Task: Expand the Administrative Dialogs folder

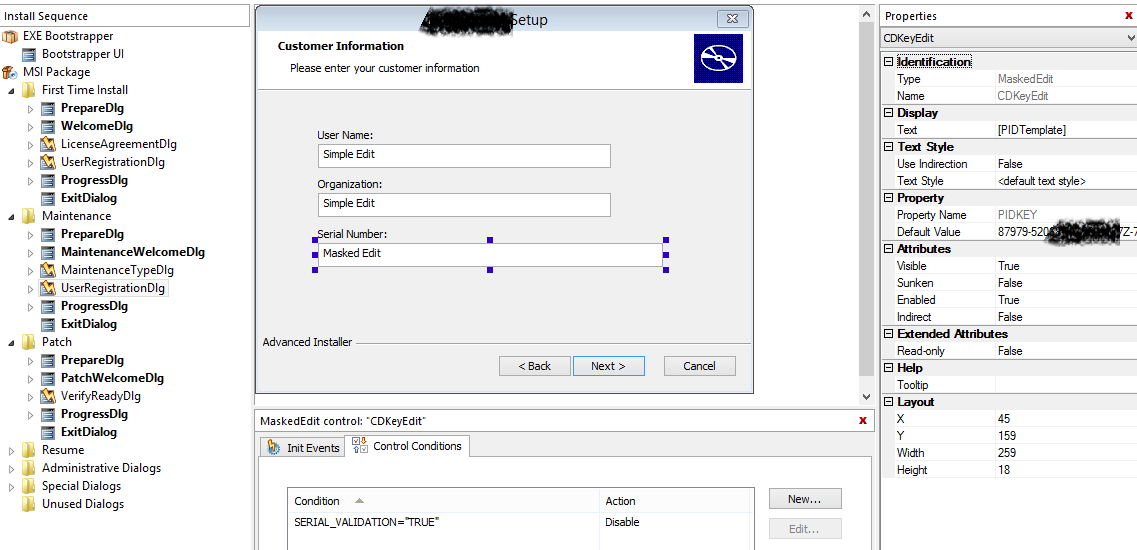Action: (x=12, y=468)
